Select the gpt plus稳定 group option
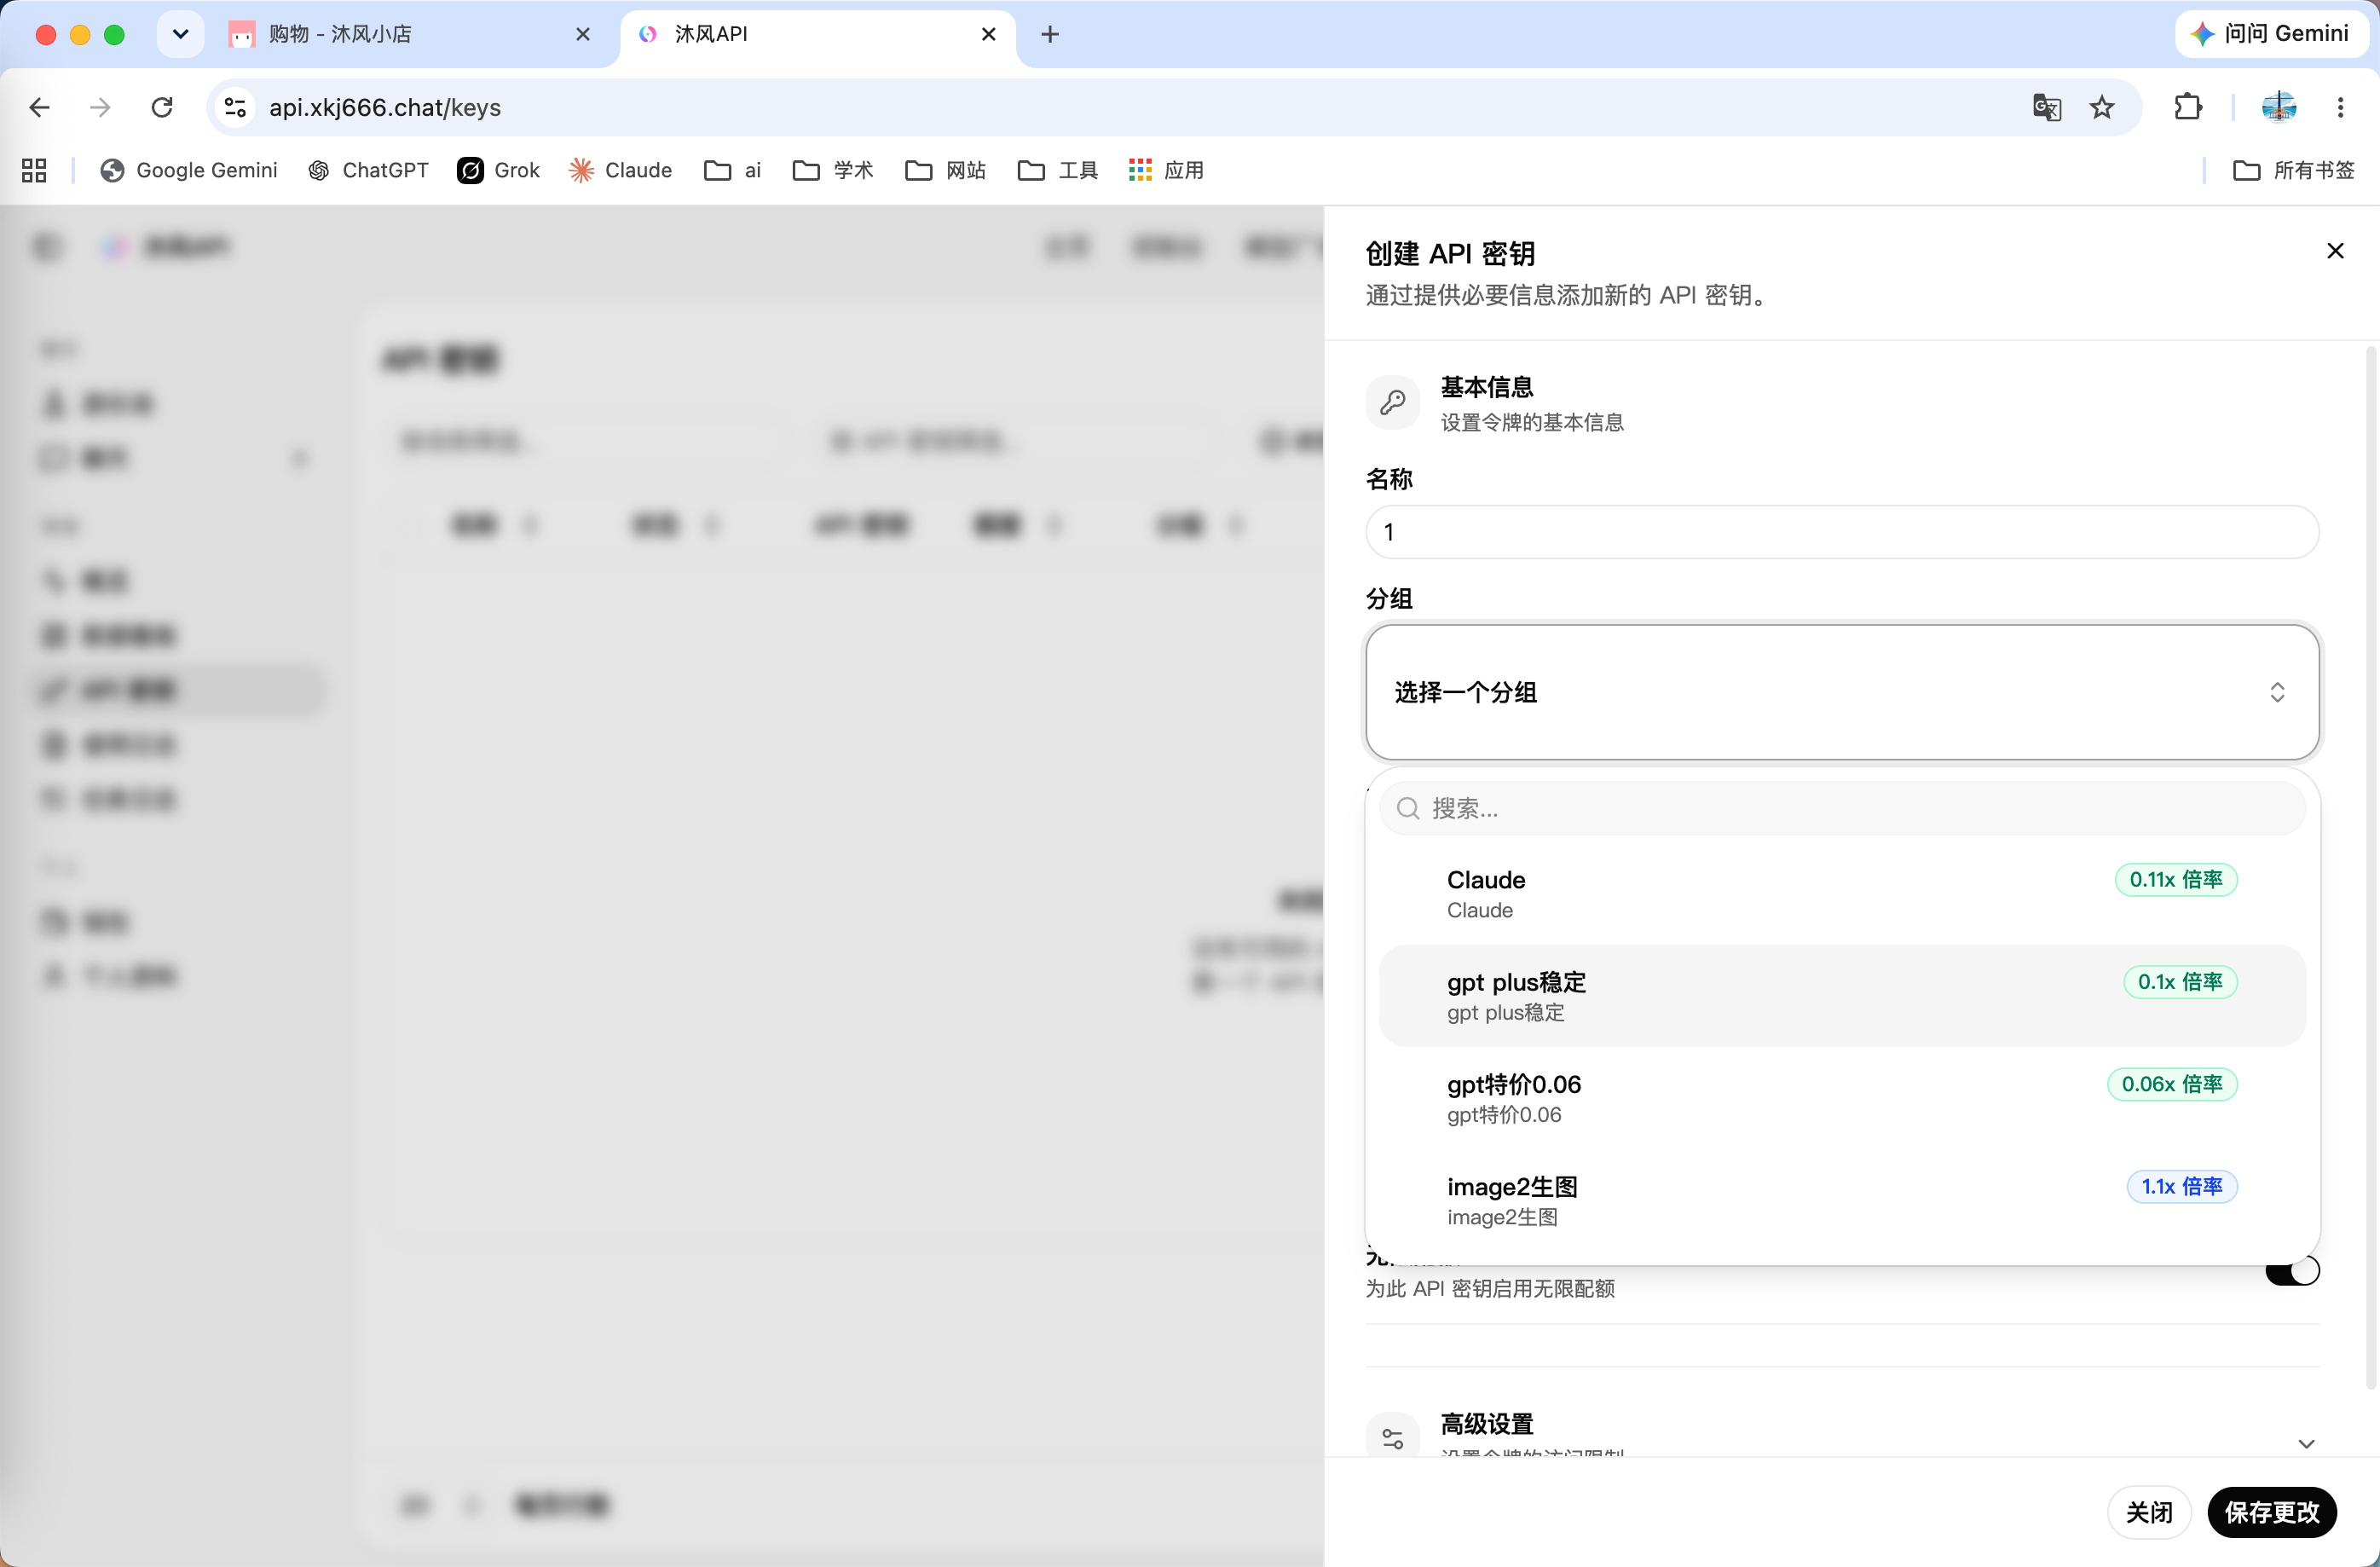Screen dimensions: 2380x1567 [1842, 996]
